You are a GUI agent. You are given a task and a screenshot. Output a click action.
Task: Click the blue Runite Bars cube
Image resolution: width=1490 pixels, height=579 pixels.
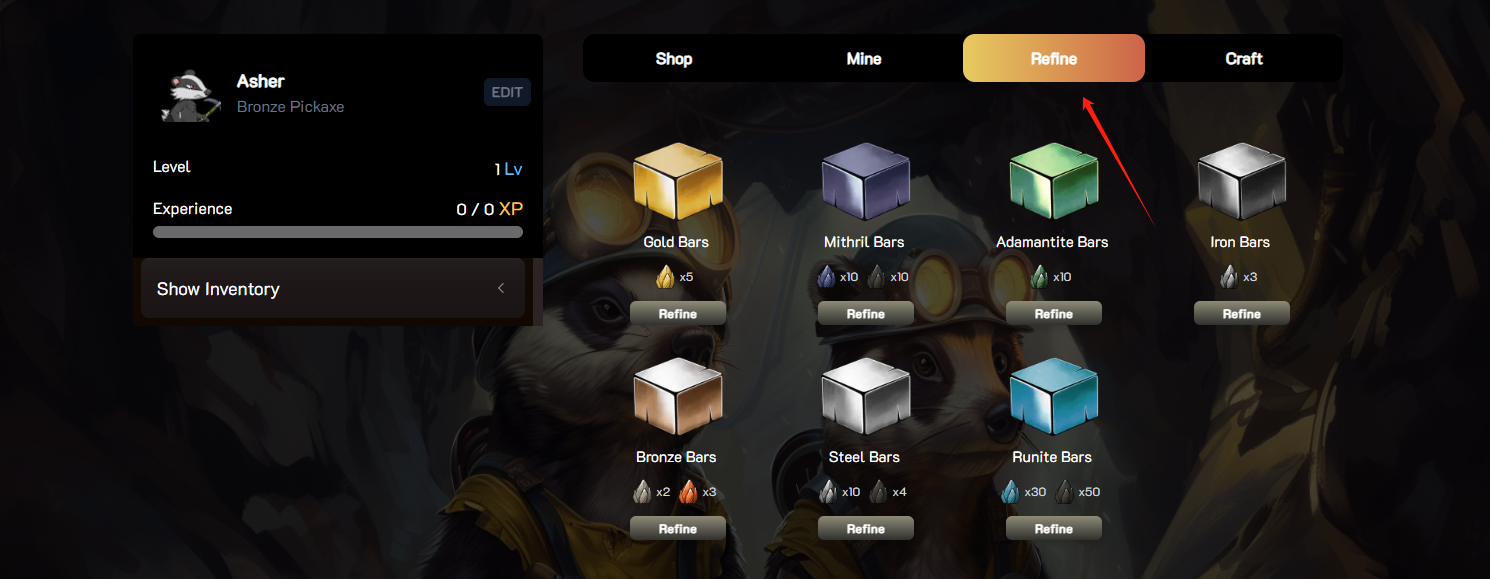pyautogui.click(x=1054, y=399)
